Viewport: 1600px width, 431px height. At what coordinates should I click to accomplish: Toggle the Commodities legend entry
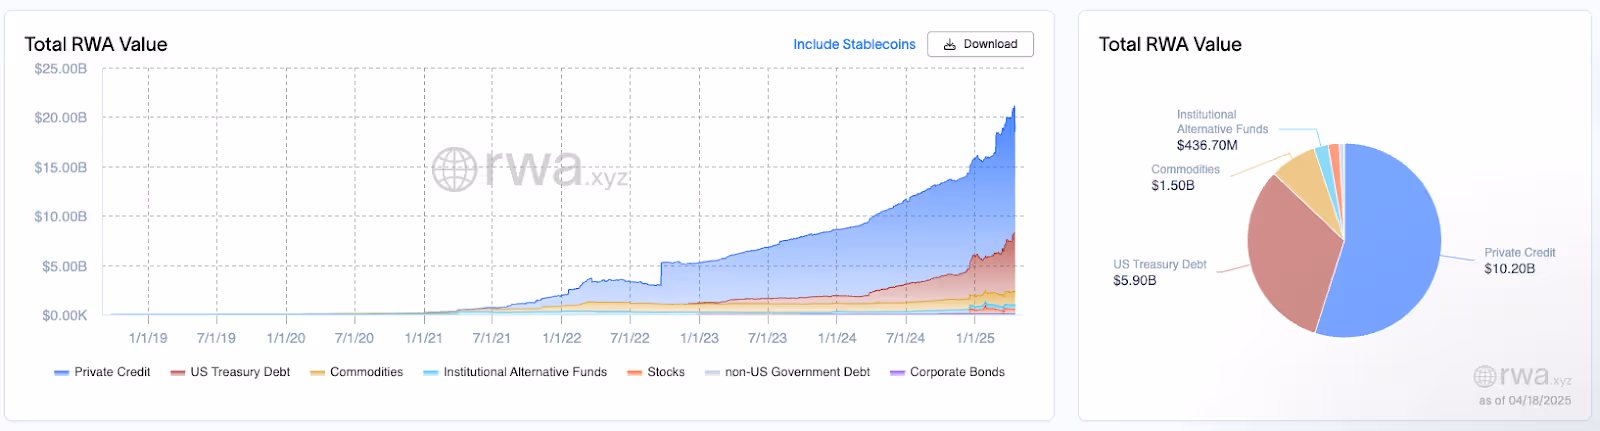click(x=356, y=372)
